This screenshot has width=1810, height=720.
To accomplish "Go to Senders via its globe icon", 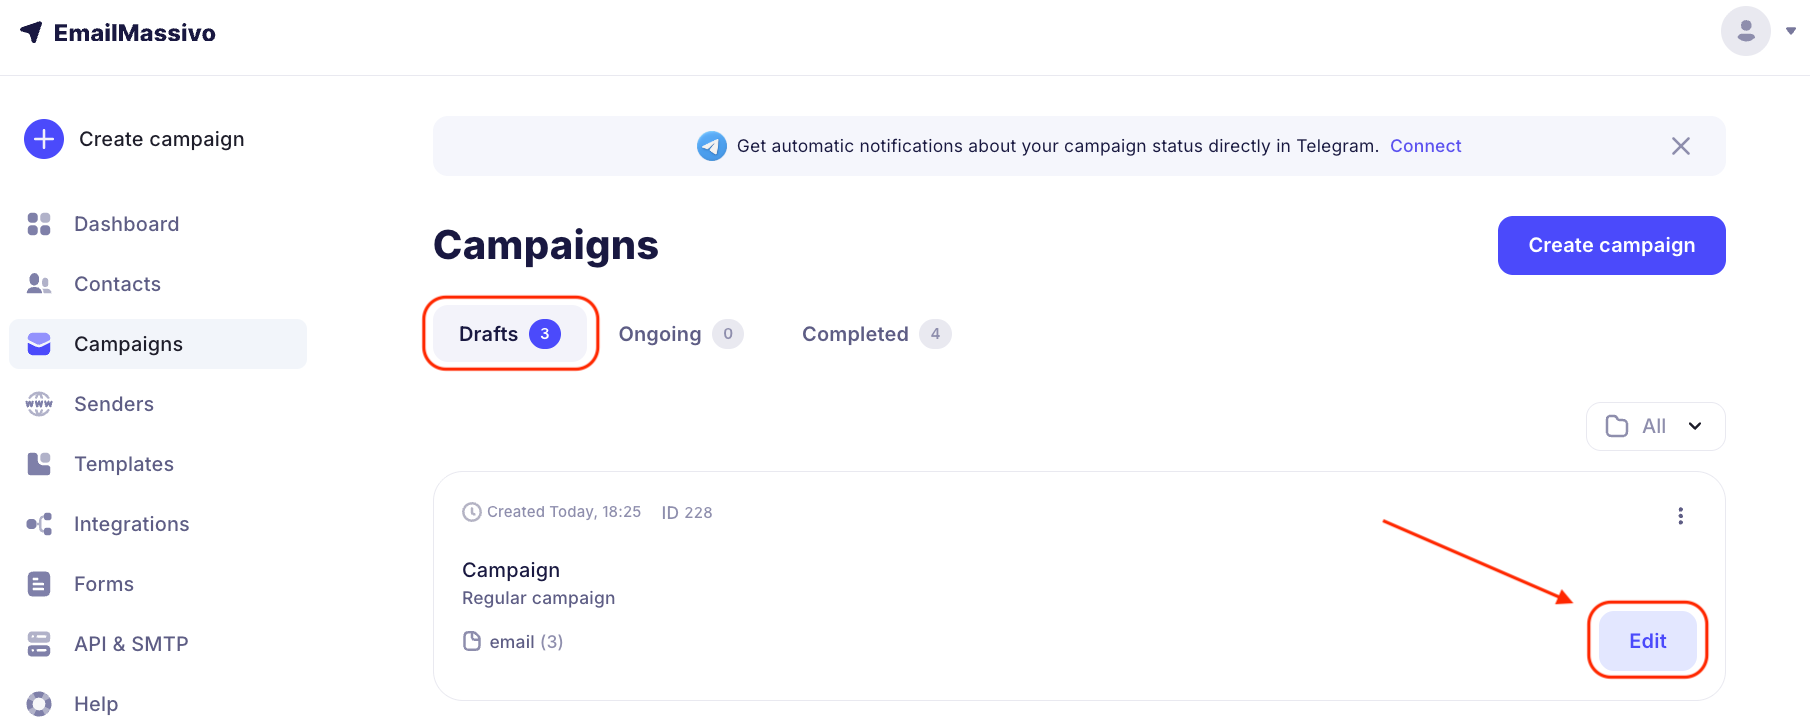I will 39,404.
